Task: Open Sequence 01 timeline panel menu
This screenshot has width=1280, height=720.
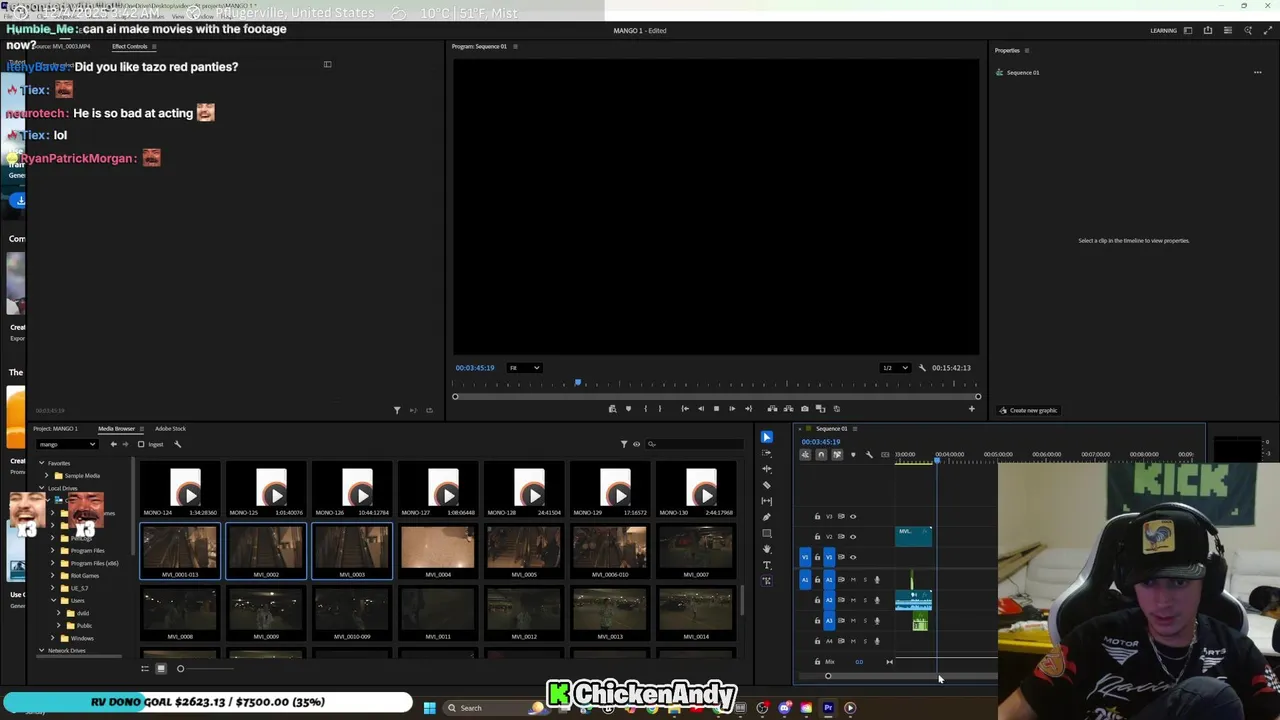Action: point(855,429)
